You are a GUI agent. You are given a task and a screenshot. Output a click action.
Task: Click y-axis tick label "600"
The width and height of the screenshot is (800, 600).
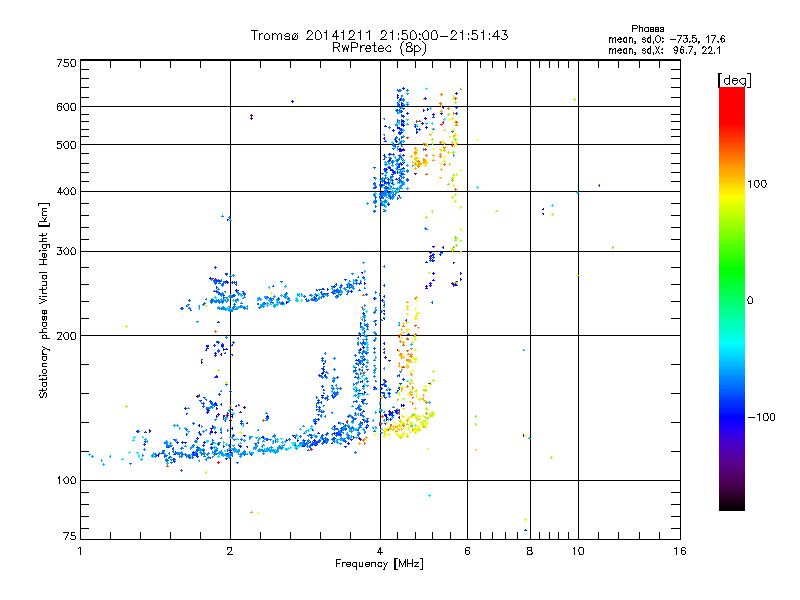coord(66,107)
